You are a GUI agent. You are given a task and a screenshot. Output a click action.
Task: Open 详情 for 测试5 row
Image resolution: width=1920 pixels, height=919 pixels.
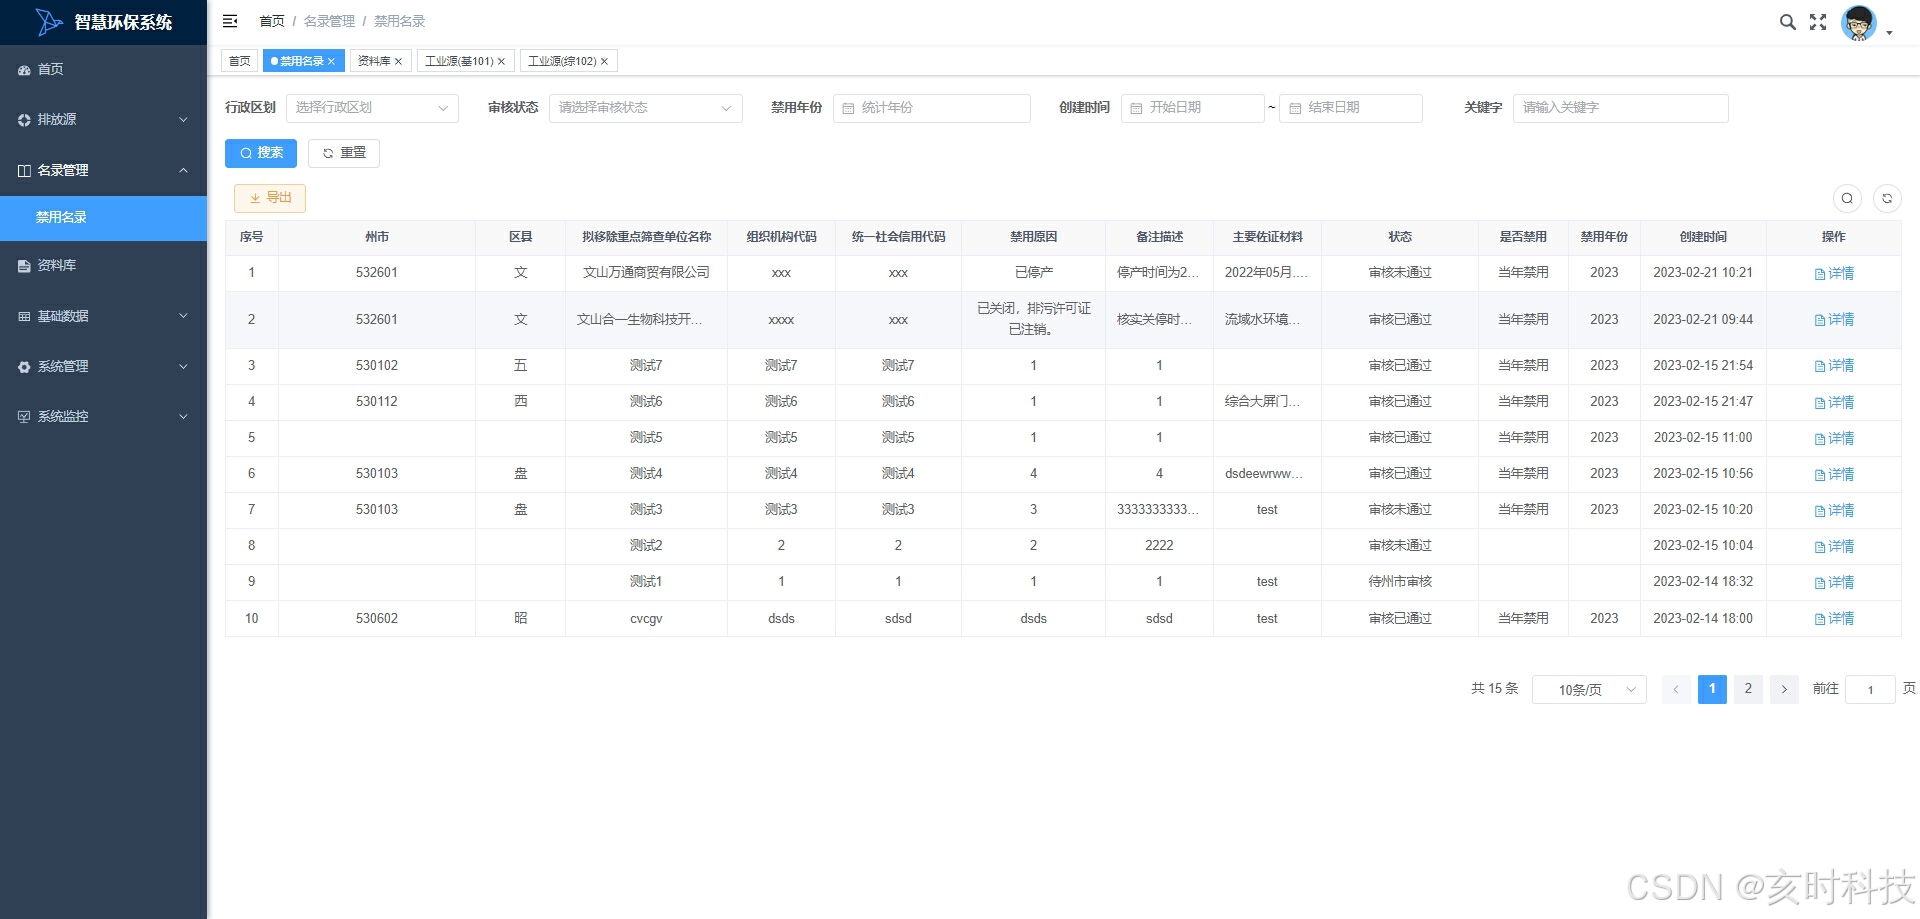point(1834,438)
